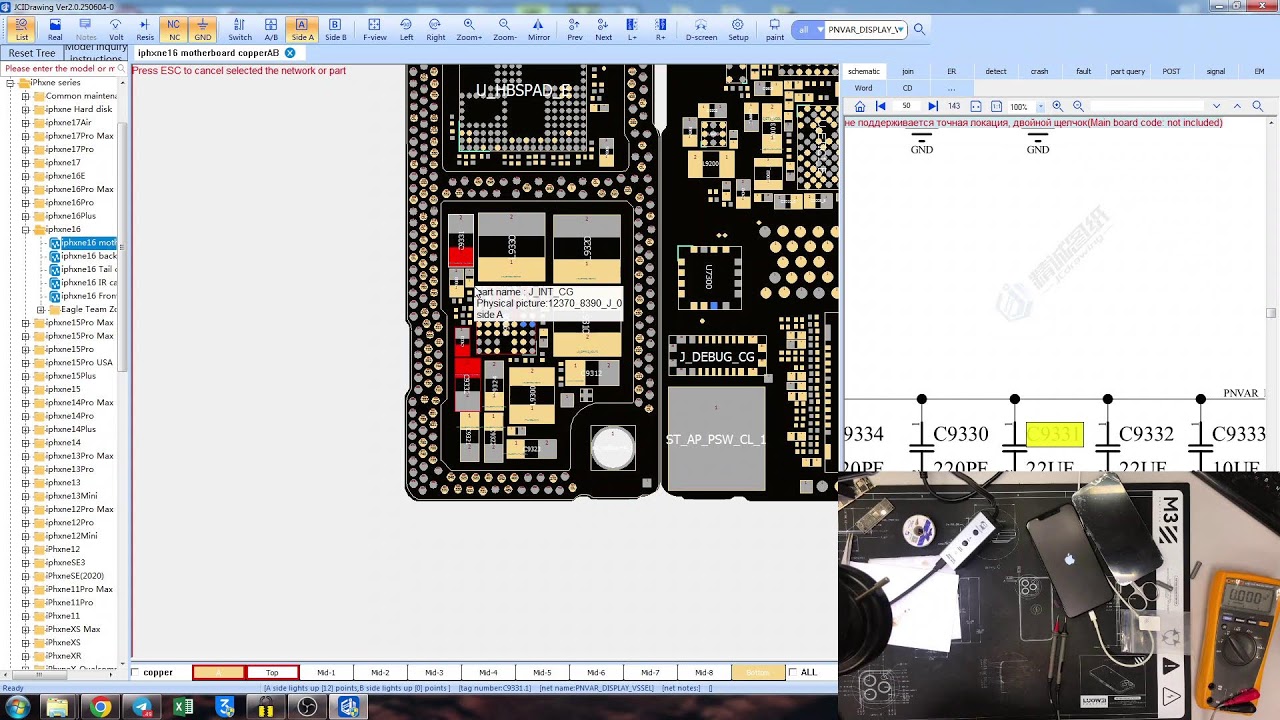The image size is (1280, 720).
Task: Rotate the board Right
Action: coord(435,29)
